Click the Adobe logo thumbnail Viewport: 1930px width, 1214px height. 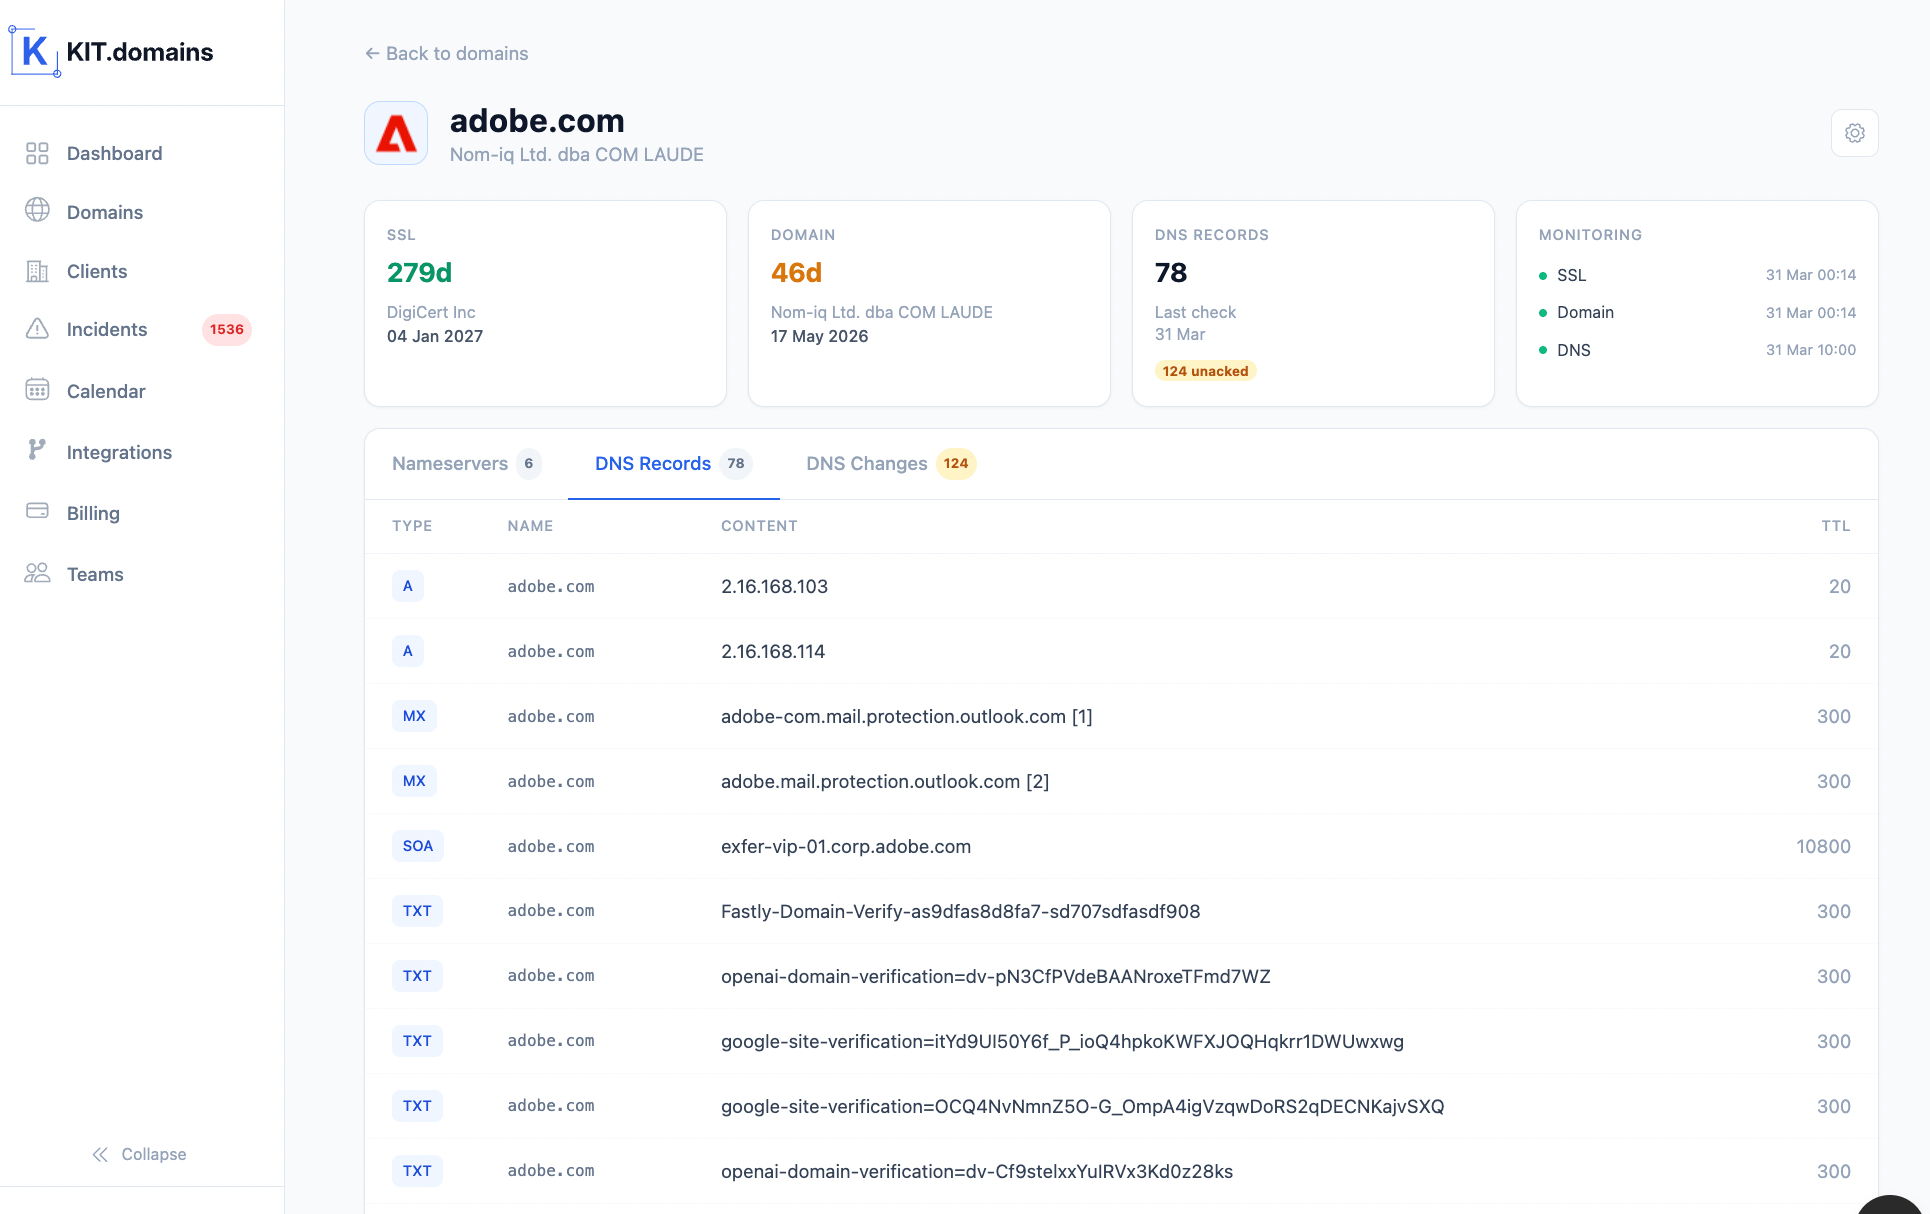pyautogui.click(x=396, y=133)
